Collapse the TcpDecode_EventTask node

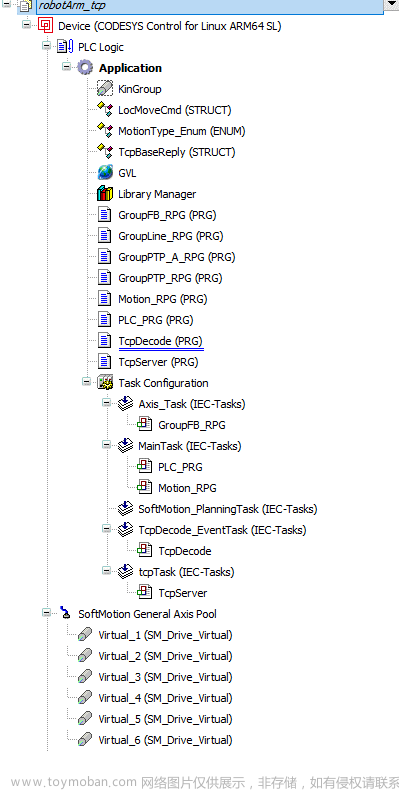[106, 529]
